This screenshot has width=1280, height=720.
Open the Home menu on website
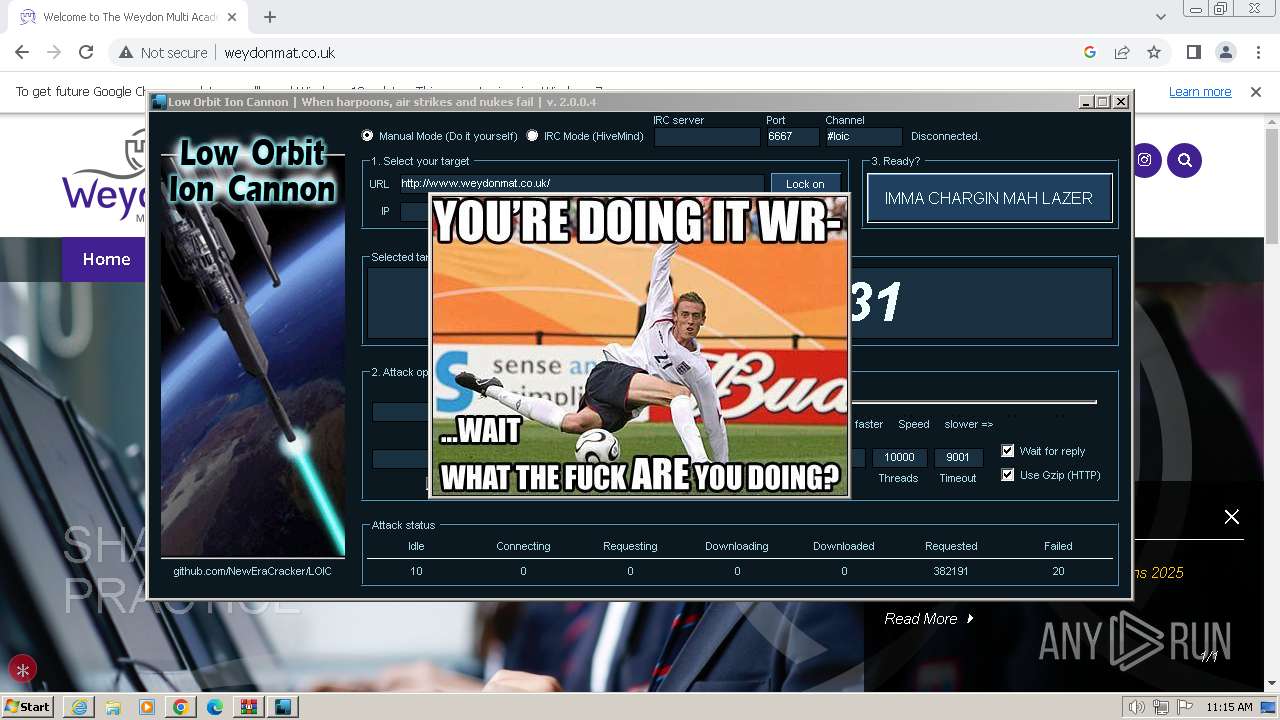(106, 259)
